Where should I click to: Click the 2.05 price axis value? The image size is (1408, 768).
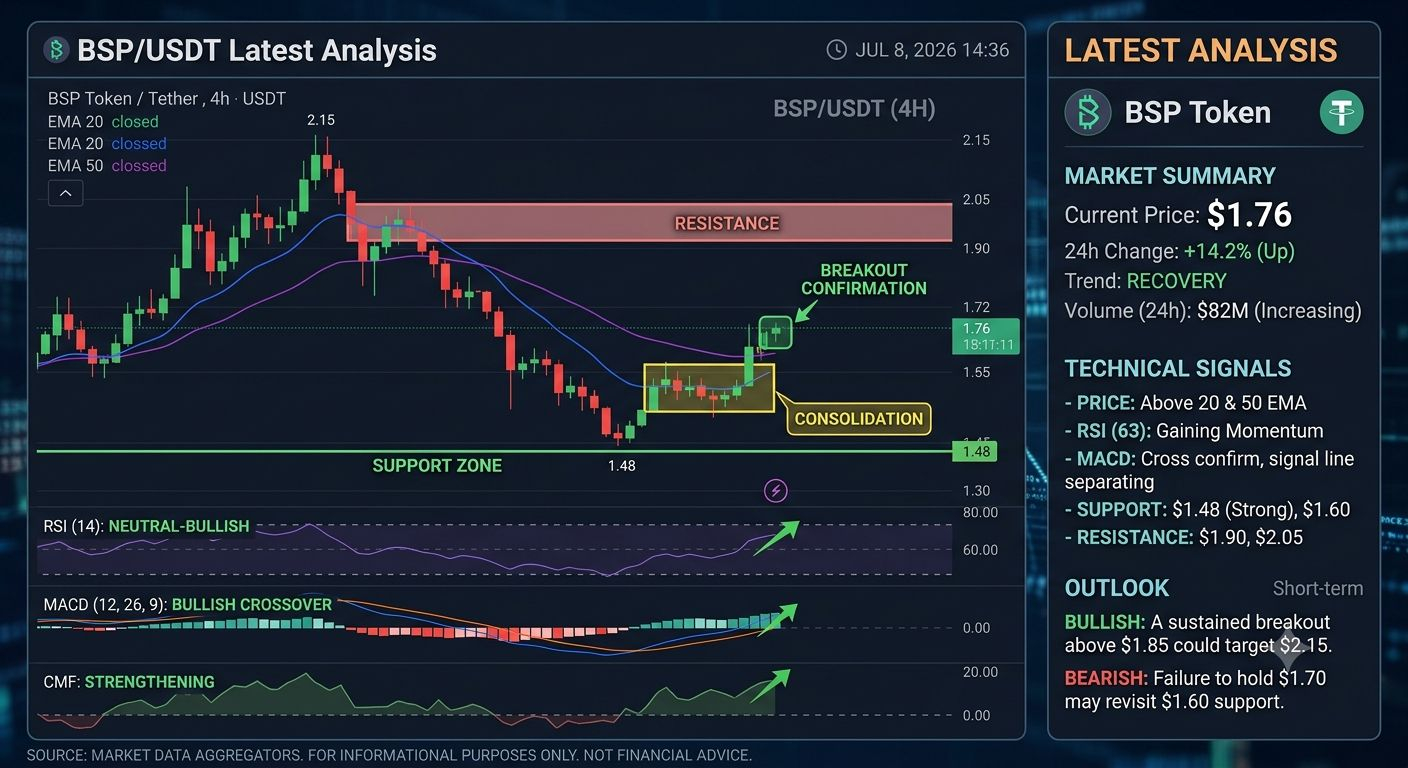point(975,199)
